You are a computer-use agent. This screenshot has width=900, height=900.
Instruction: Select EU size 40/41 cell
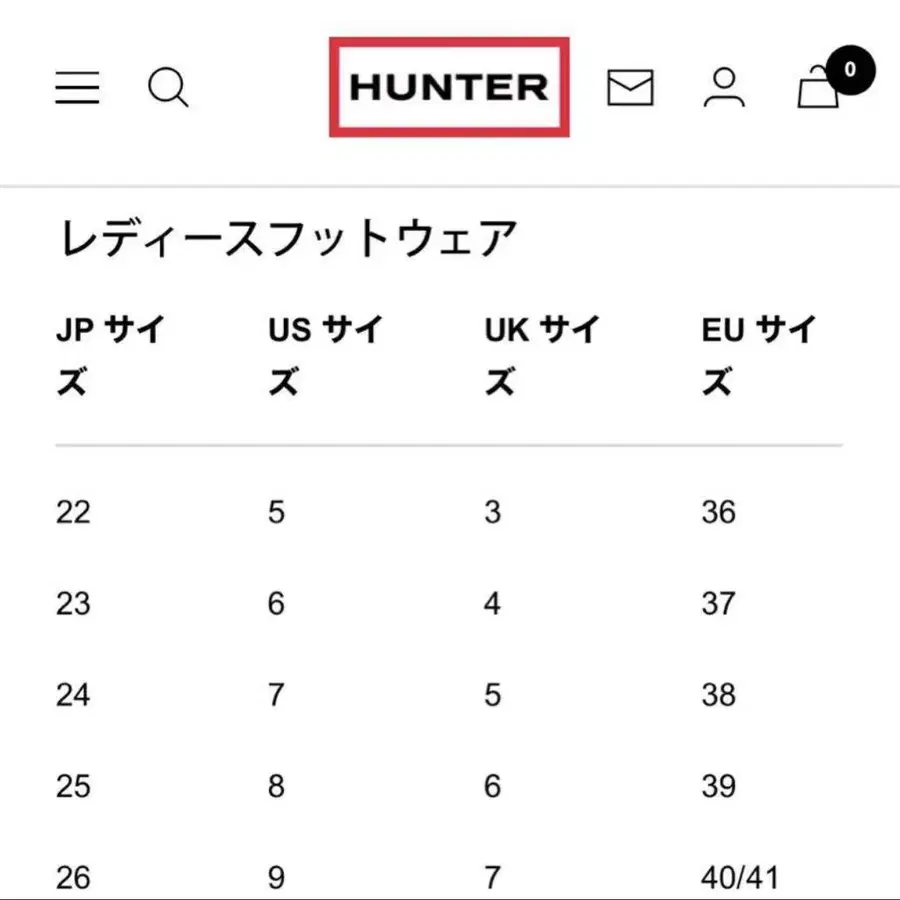(740, 878)
